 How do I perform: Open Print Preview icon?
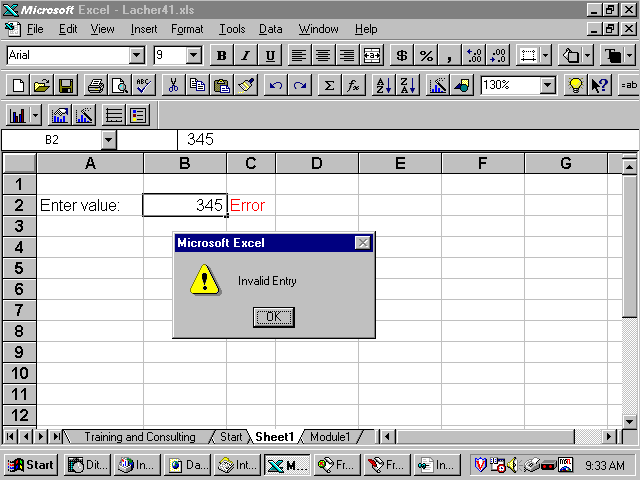point(120,85)
